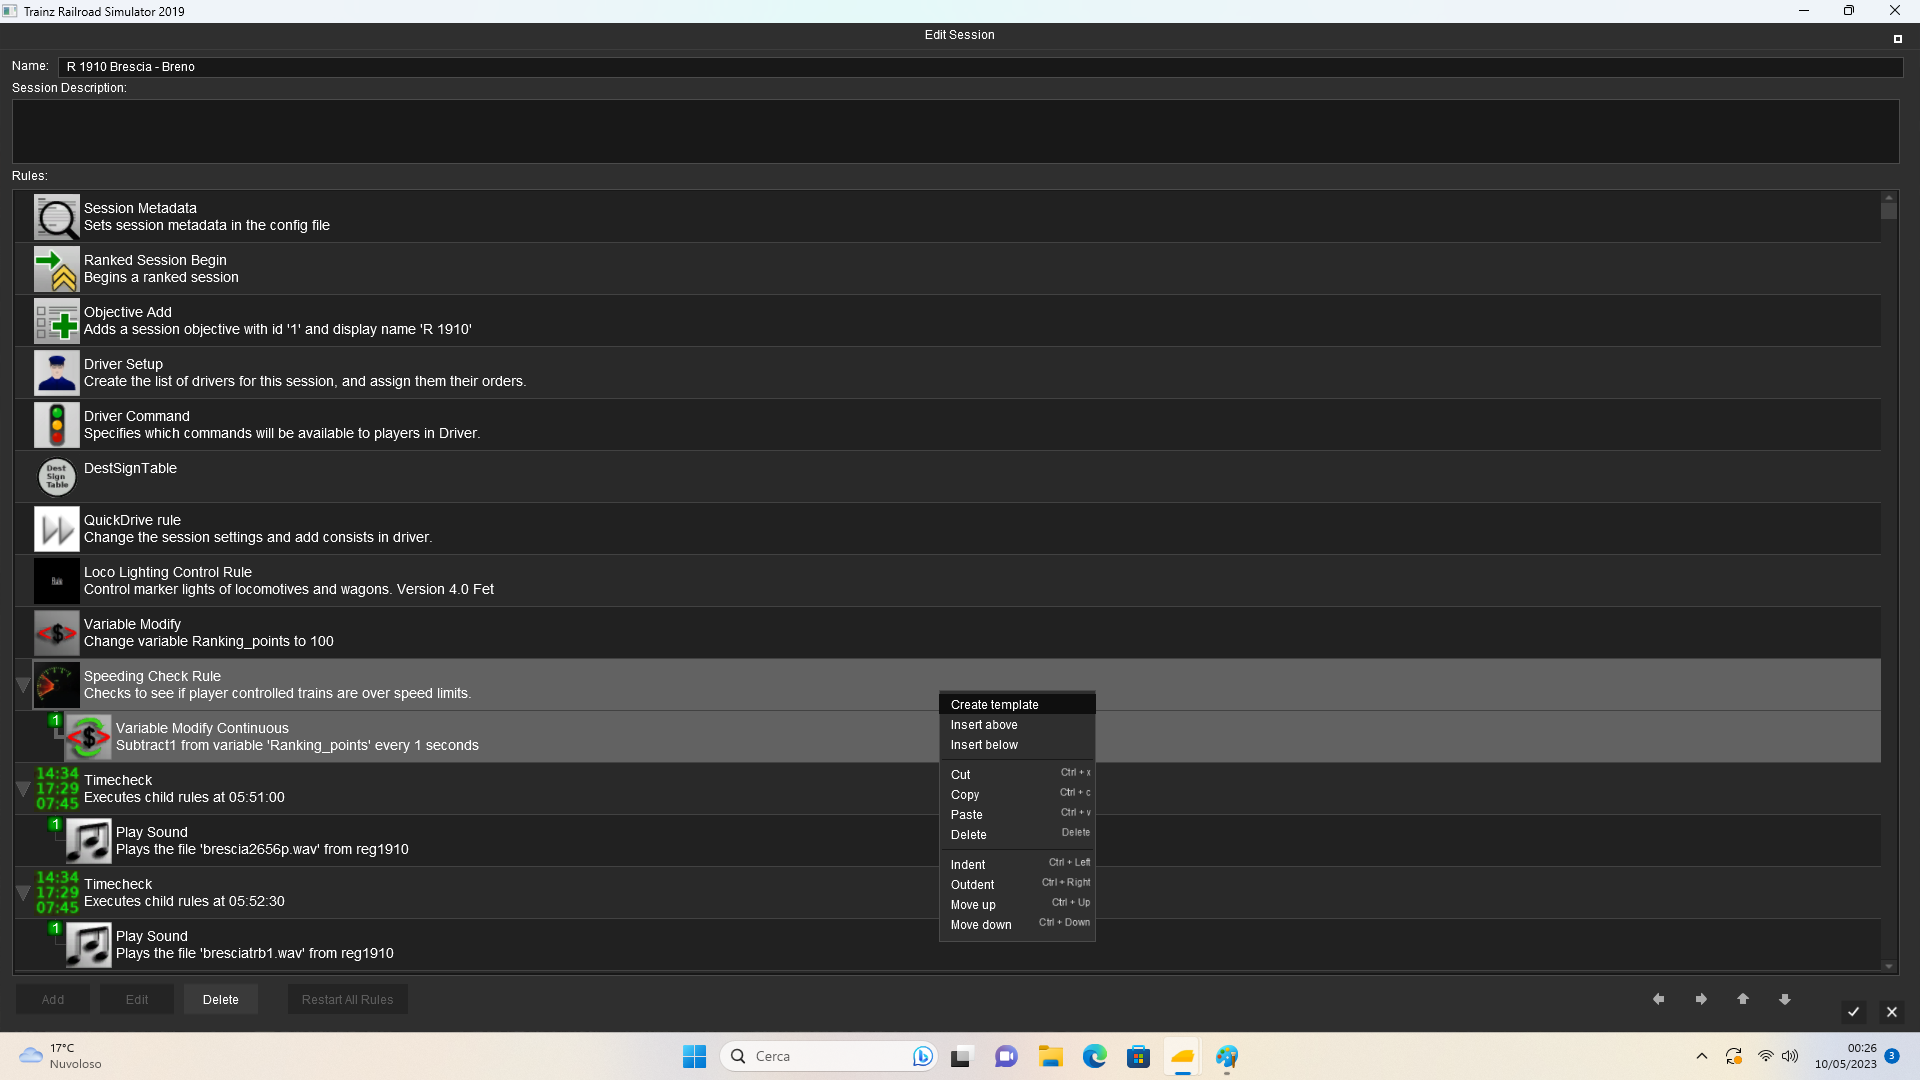
Task: Click the Driver Setup rule icon
Action: pyautogui.click(x=56, y=373)
